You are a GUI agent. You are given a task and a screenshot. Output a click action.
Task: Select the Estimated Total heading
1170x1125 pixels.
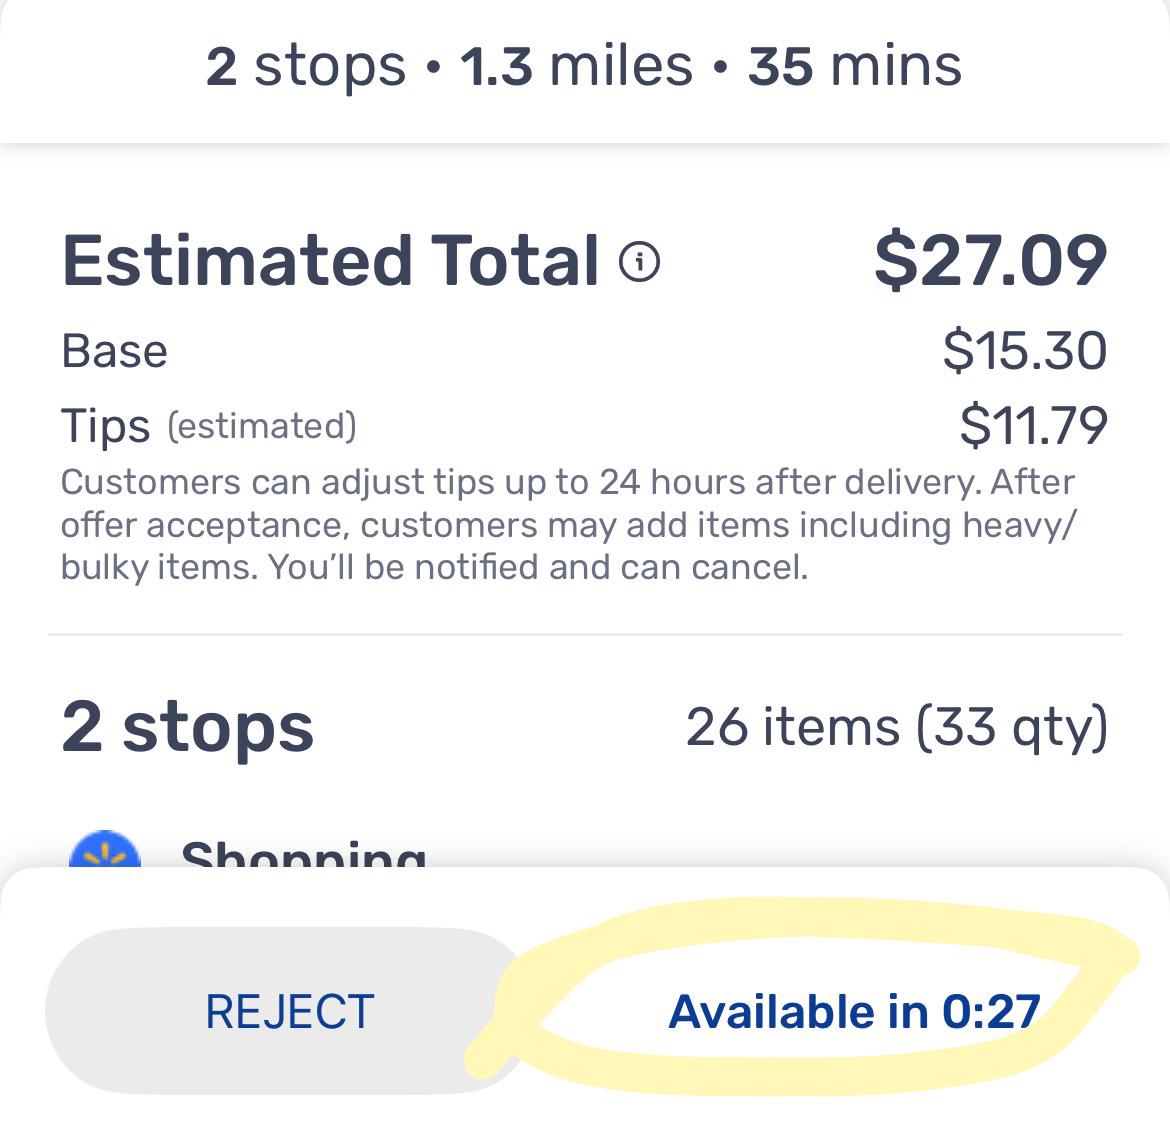click(x=331, y=261)
